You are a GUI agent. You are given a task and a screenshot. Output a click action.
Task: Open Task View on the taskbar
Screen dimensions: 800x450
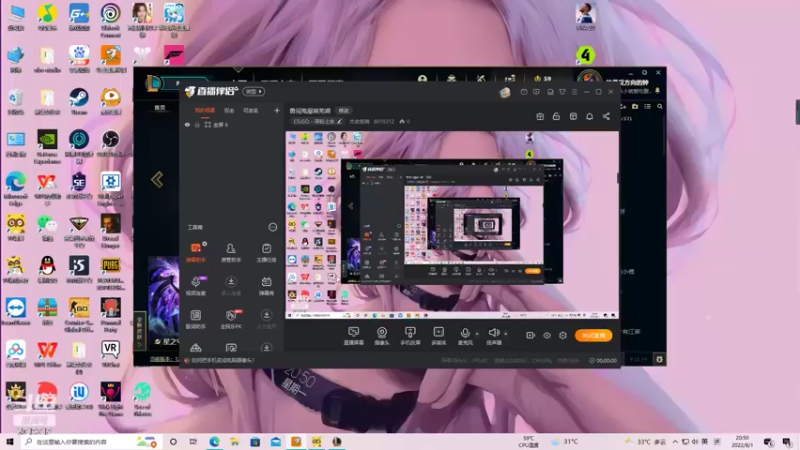tap(193, 441)
